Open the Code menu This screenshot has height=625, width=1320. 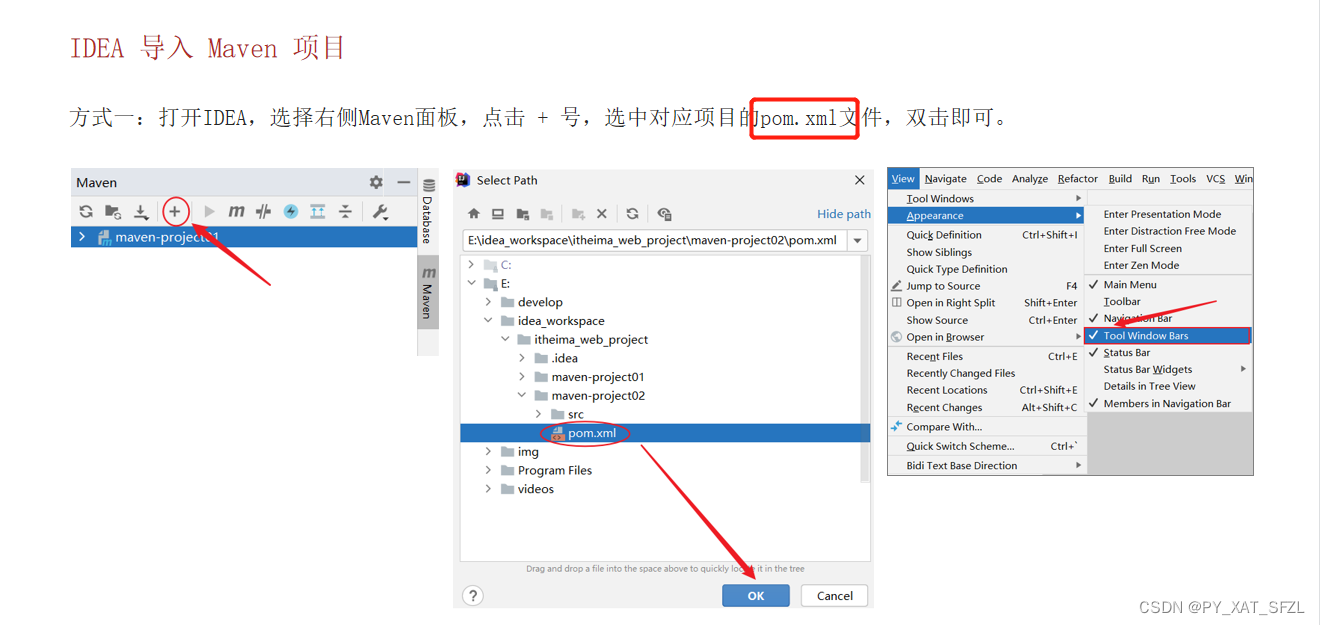[989, 178]
